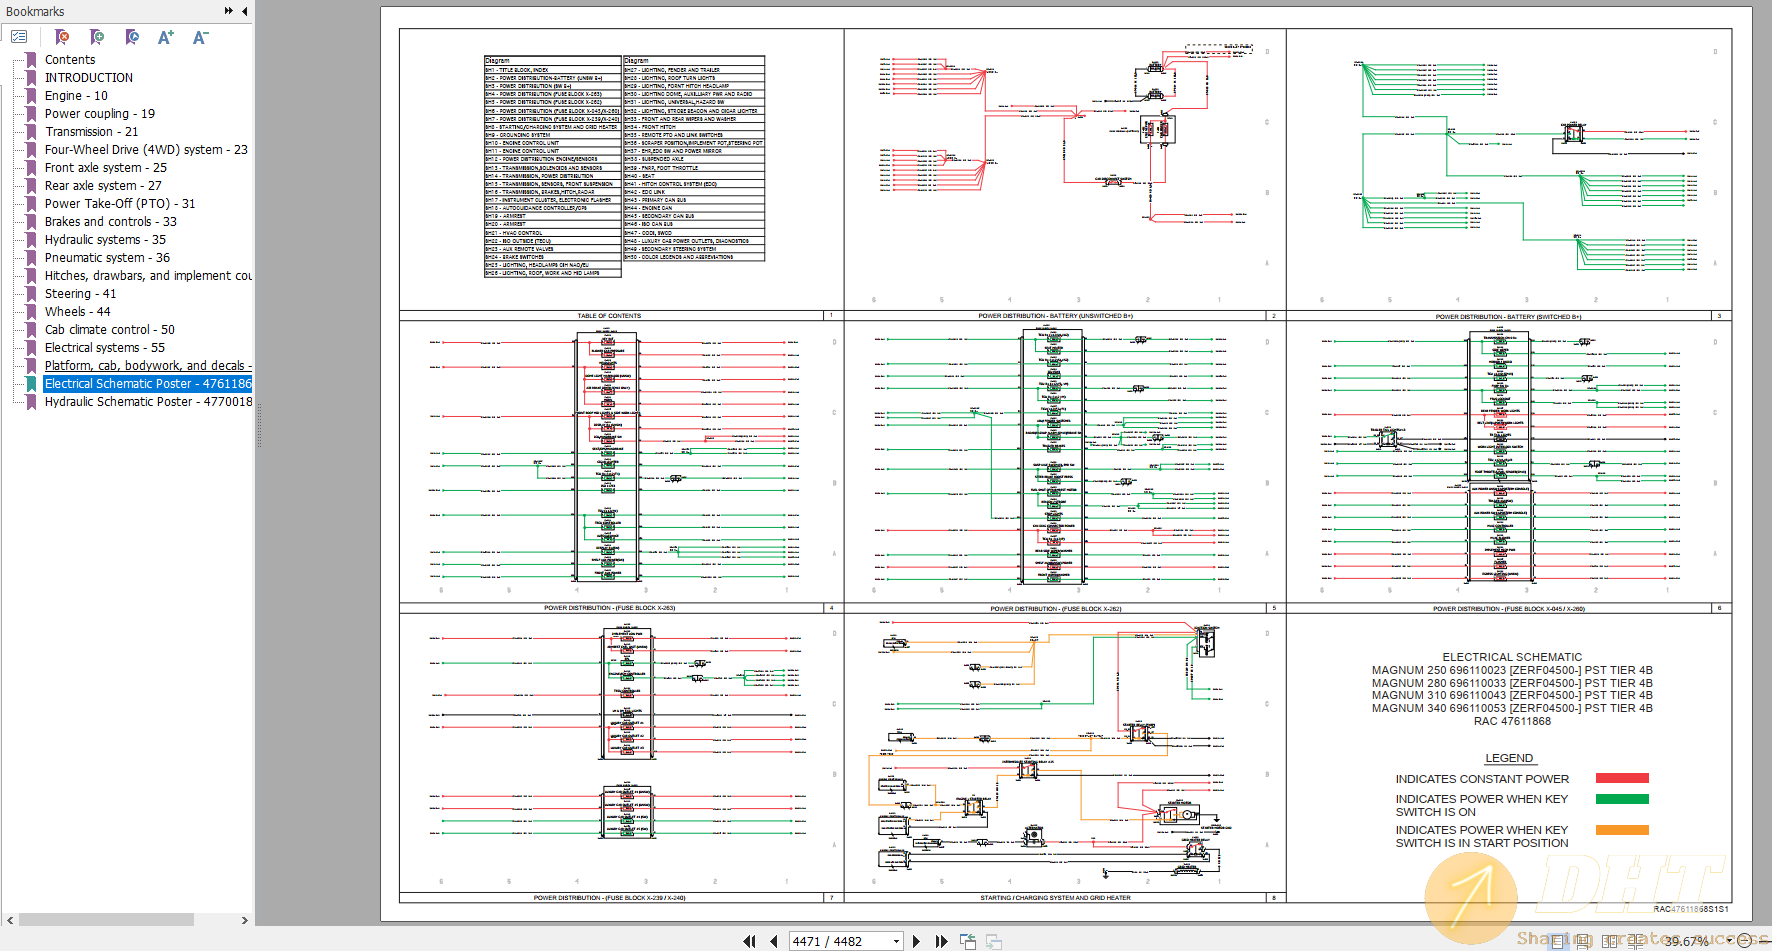Screen dimensions: 1772x951
Task: Enable continuous page scrolling view
Action: 1583,941
